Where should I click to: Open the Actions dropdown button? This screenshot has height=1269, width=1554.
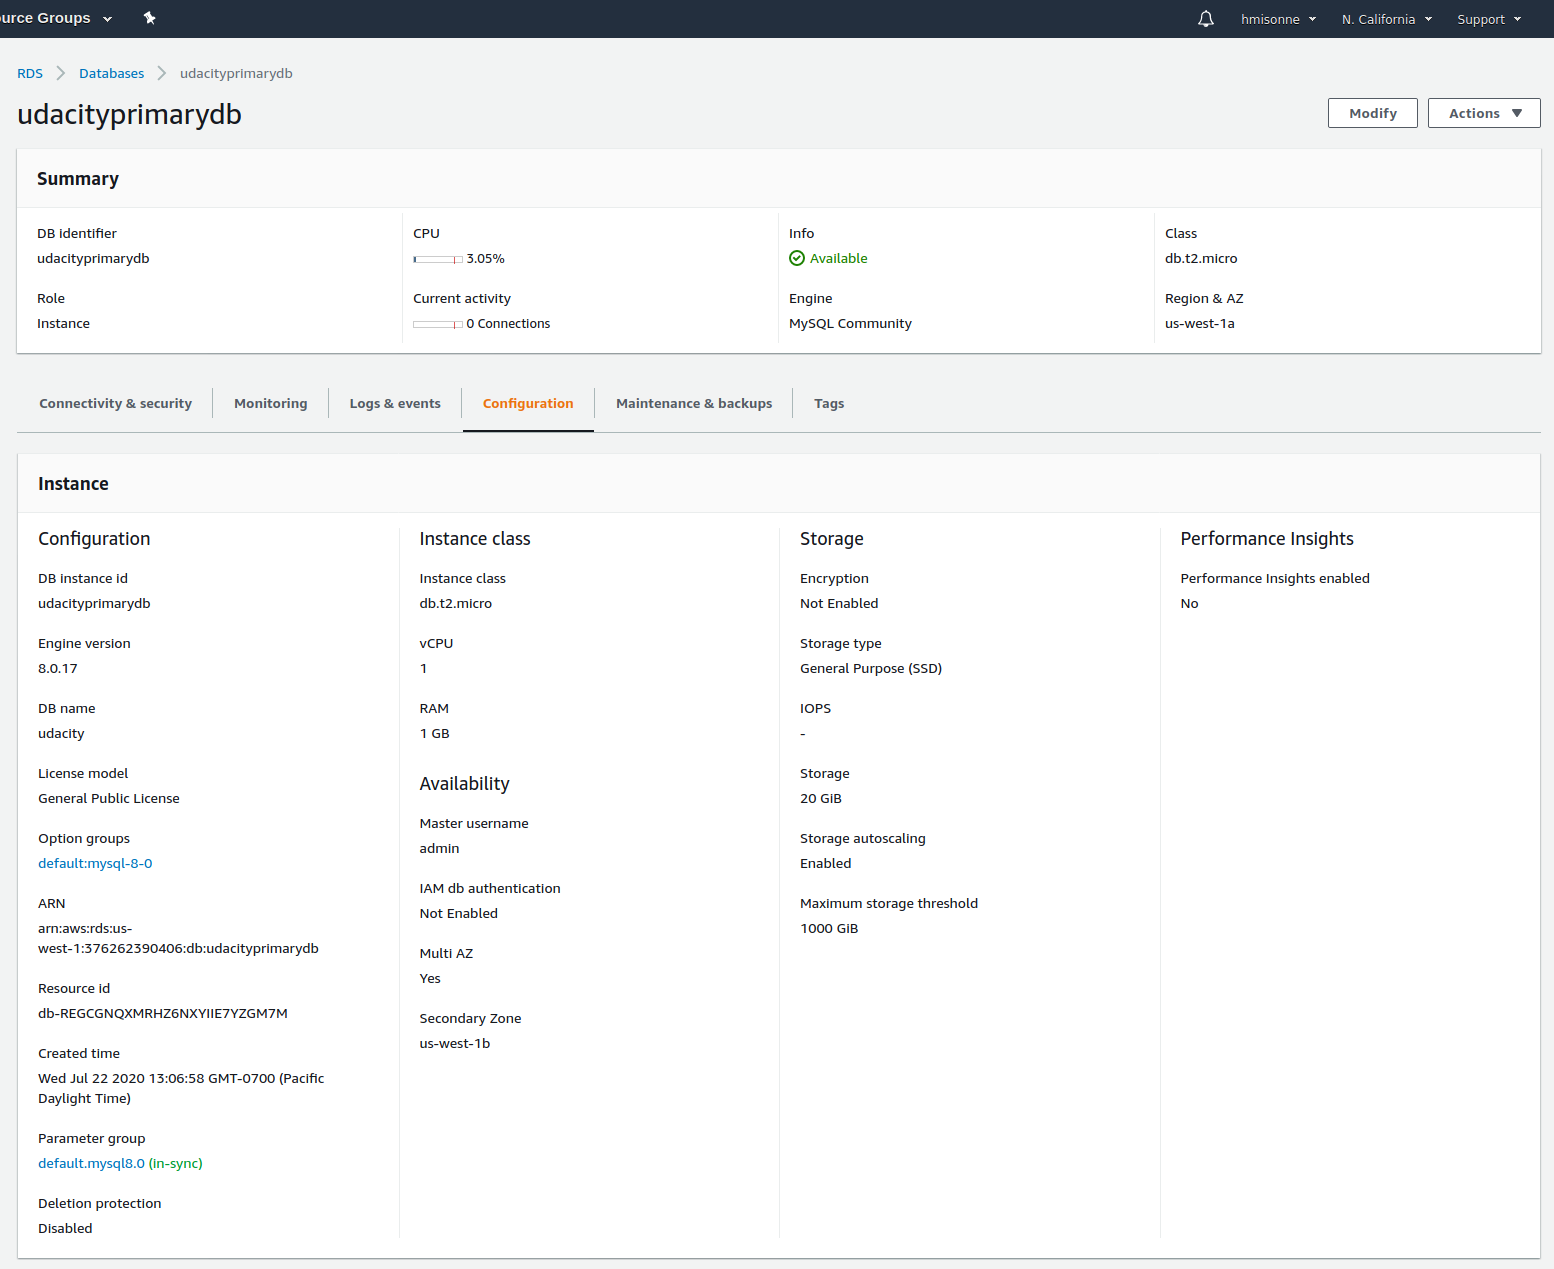click(1484, 113)
